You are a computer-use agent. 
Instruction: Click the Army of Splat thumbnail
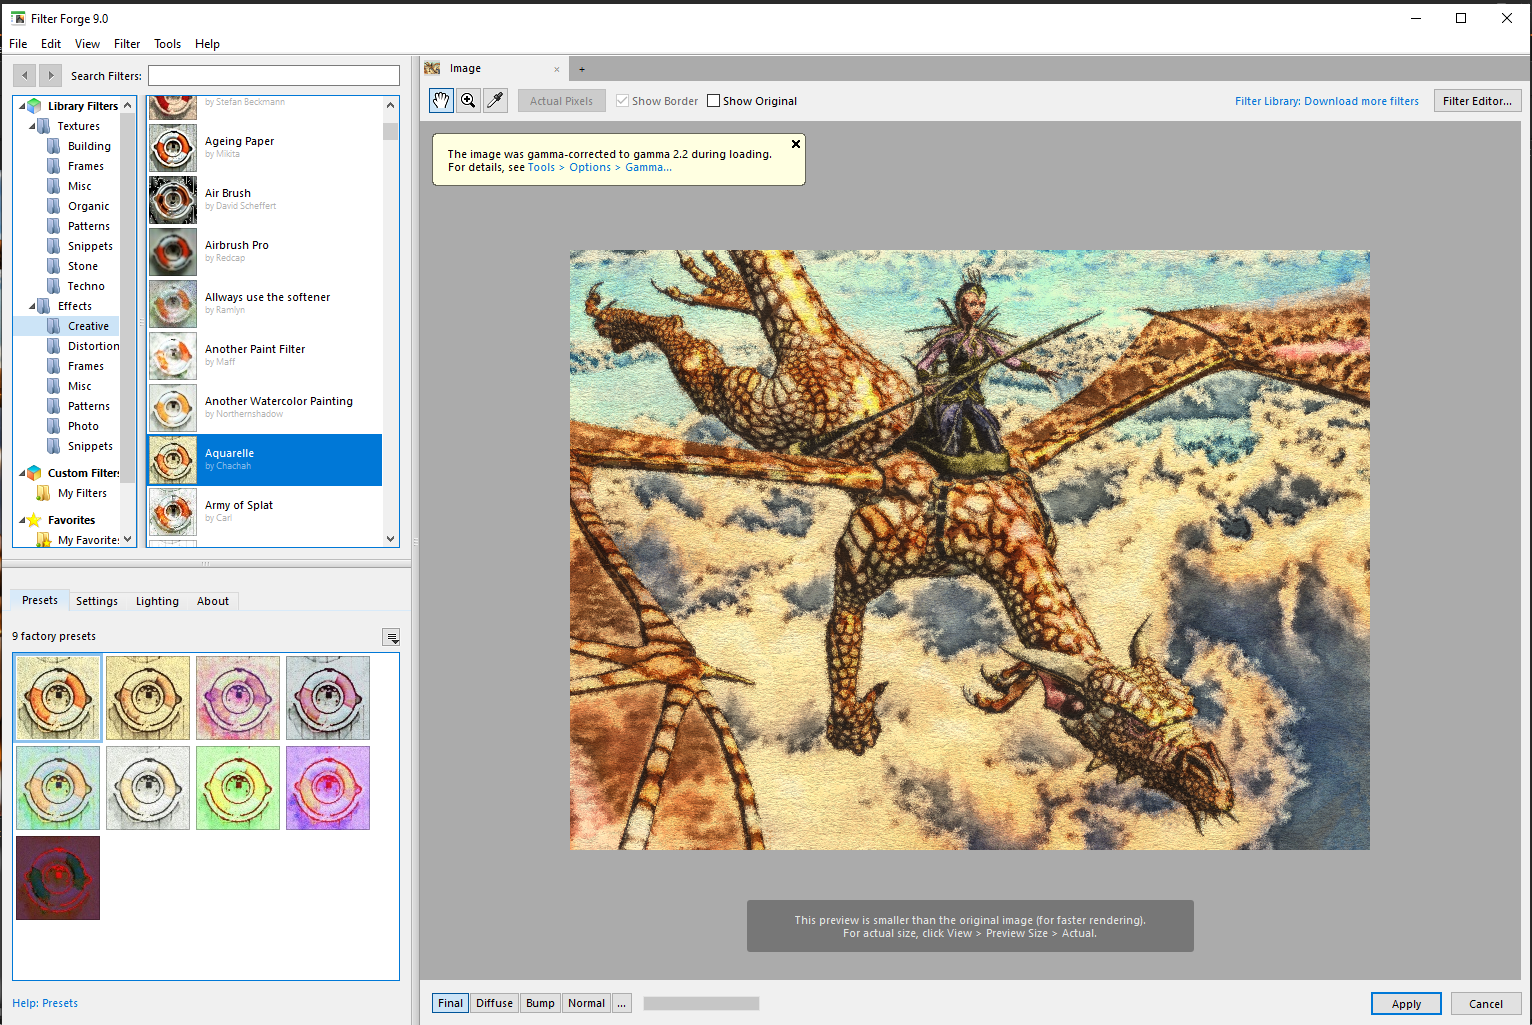click(173, 512)
